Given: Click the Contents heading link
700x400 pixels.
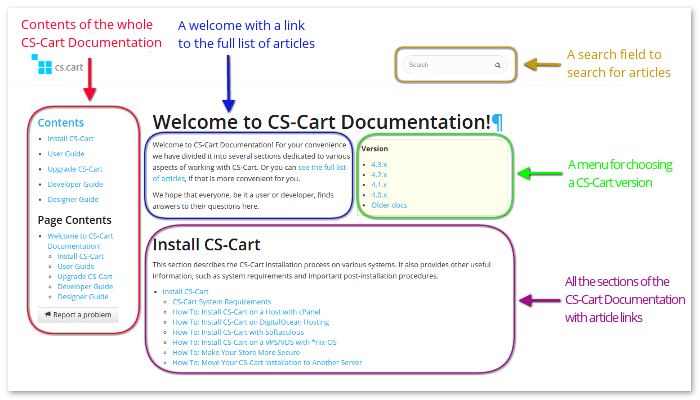Looking at the screenshot, I should 61,122.
